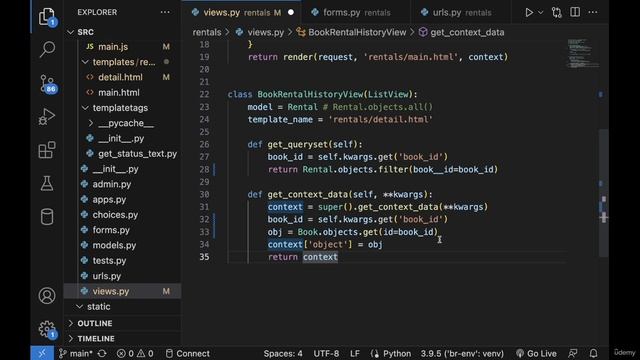
Task: Click line number 28 gutter
Action: pyautogui.click(x=204, y=169)
